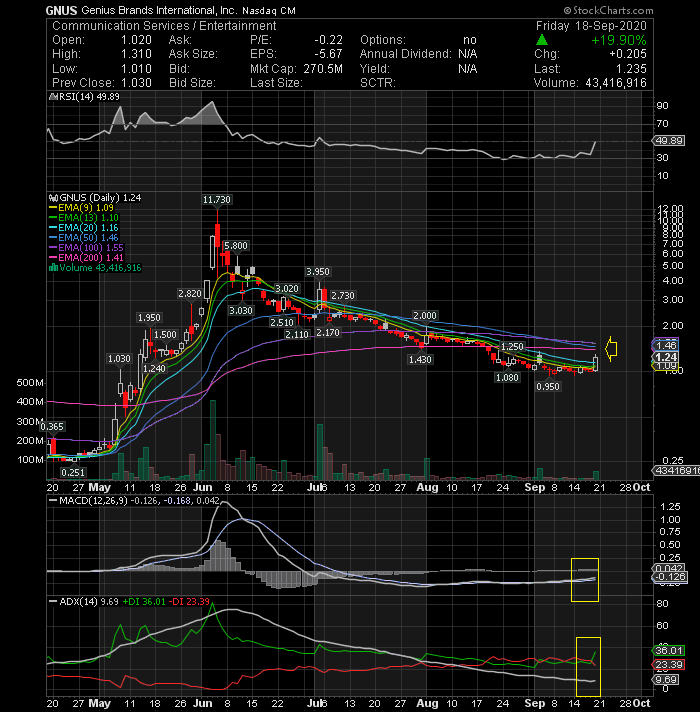Click the 11.730 peak price label
This screenshot has height=712, width=700.
coord(217,200)
